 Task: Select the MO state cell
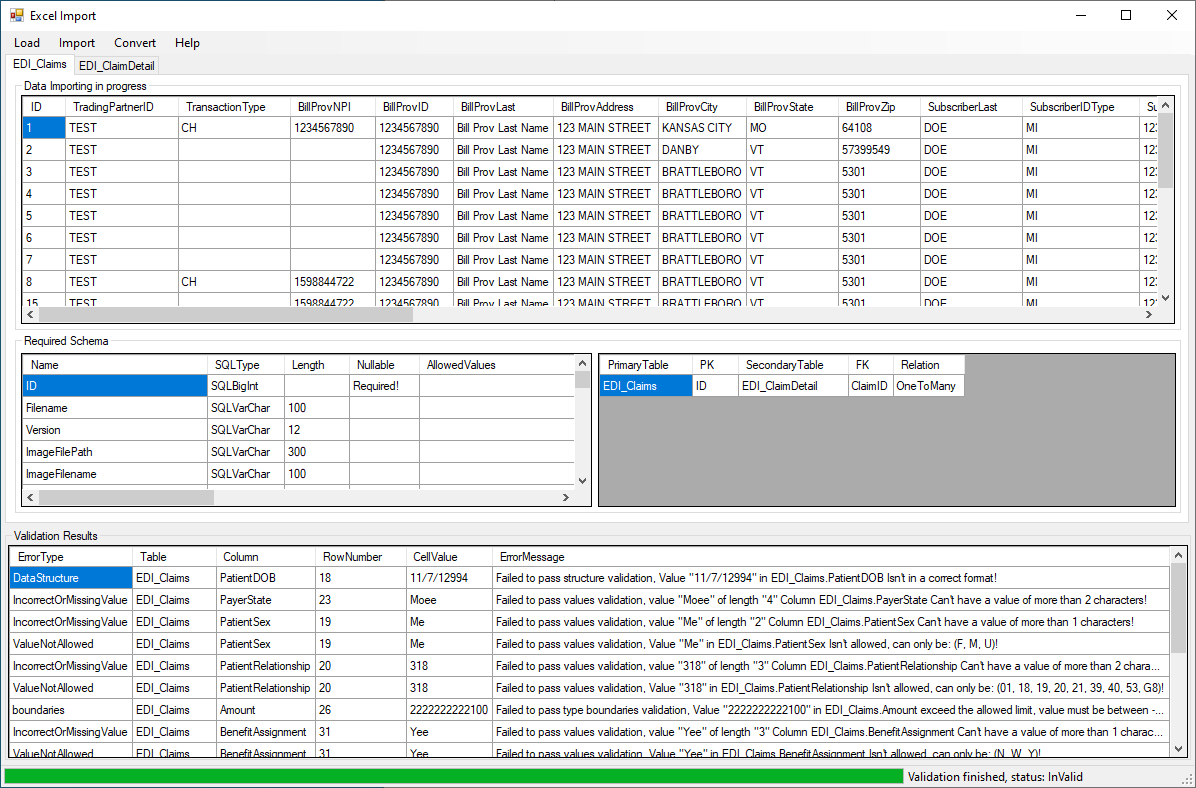click(792, 128)
